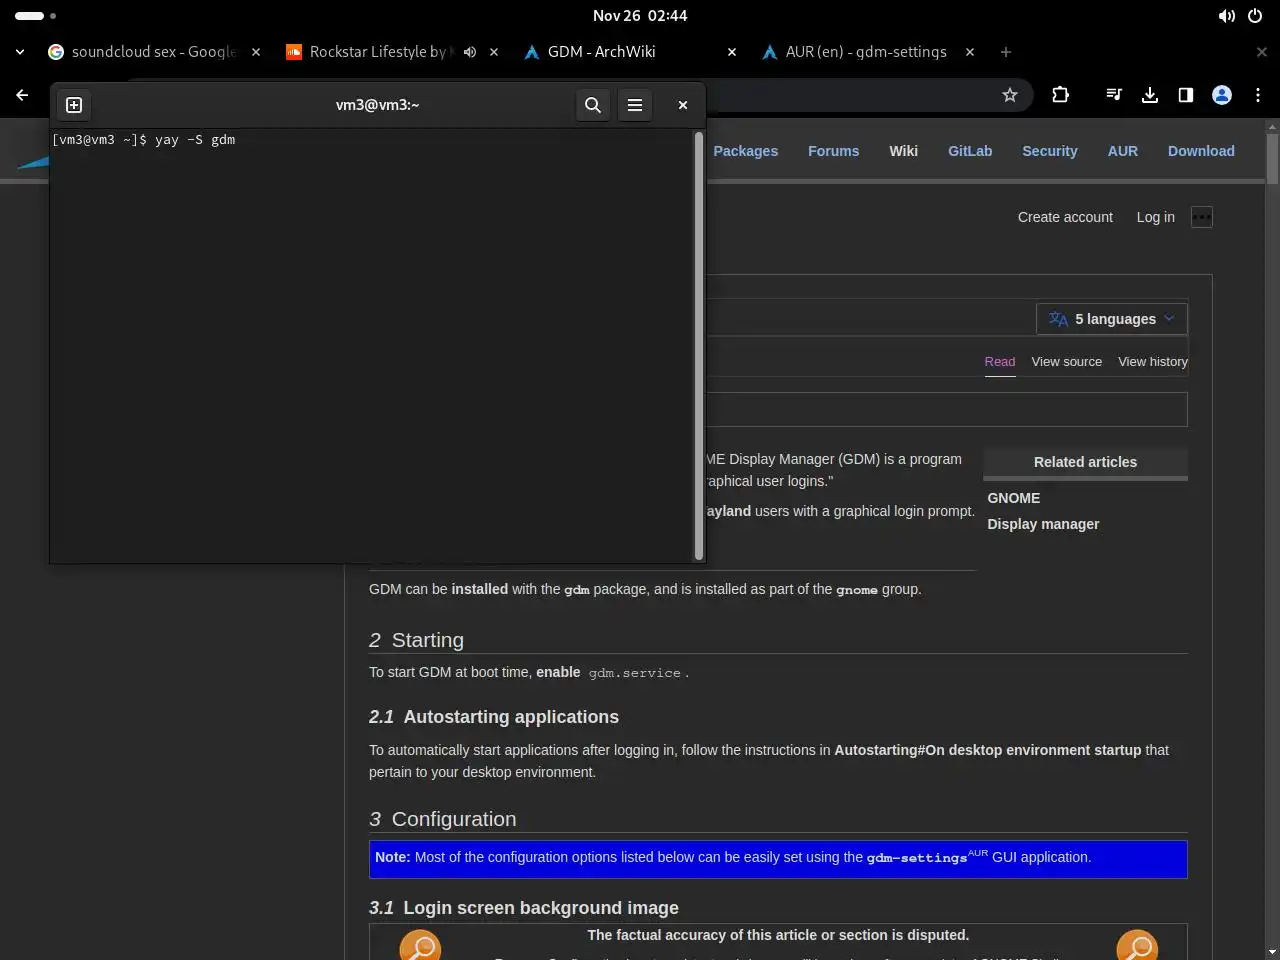Open the gdm package link
The image size is (1280, 960).
click(577, 590)
